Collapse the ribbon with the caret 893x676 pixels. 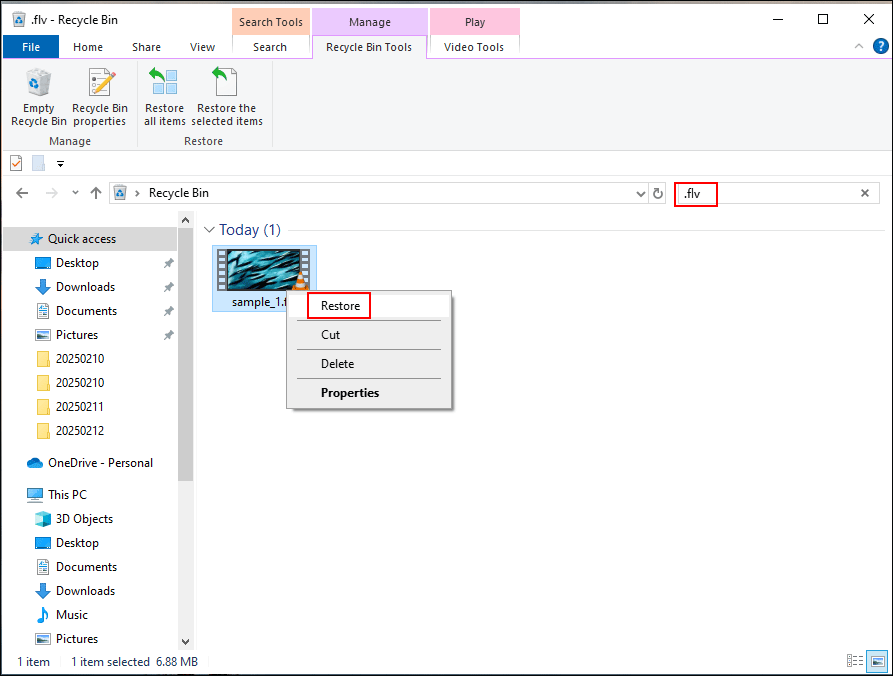click(859, 46)
